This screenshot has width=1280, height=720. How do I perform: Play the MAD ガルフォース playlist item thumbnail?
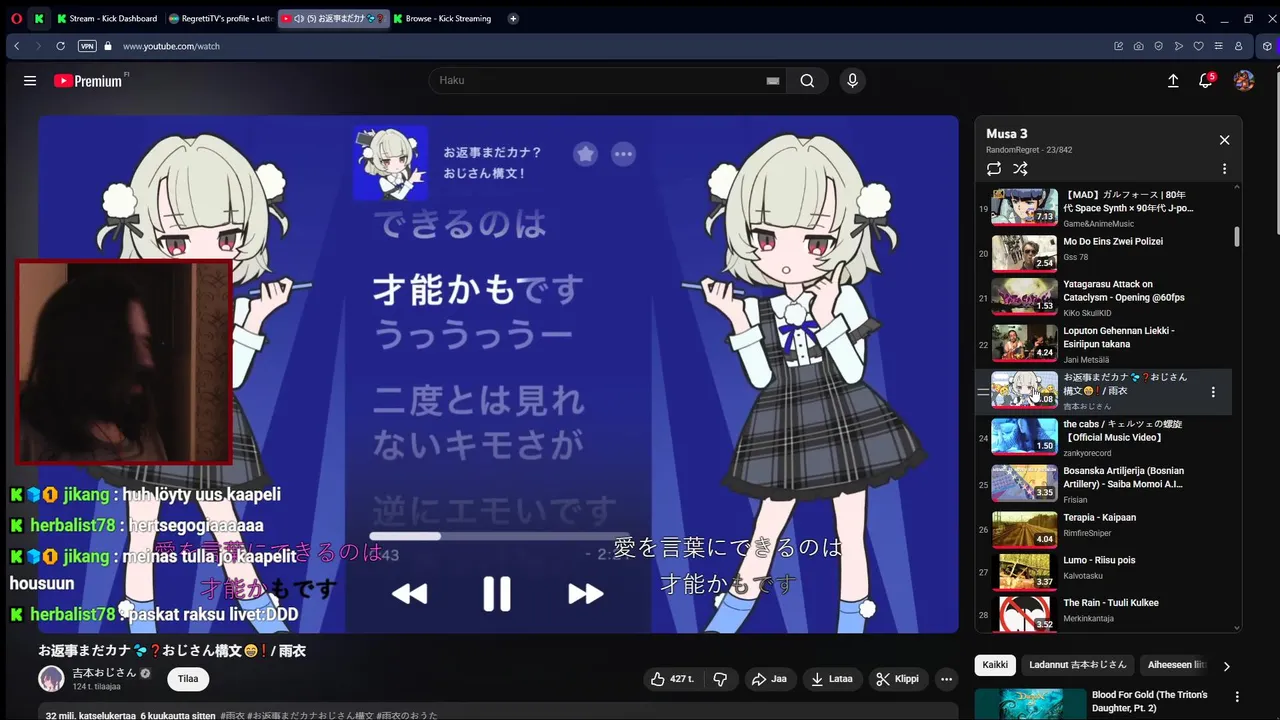coord(1024,207)
